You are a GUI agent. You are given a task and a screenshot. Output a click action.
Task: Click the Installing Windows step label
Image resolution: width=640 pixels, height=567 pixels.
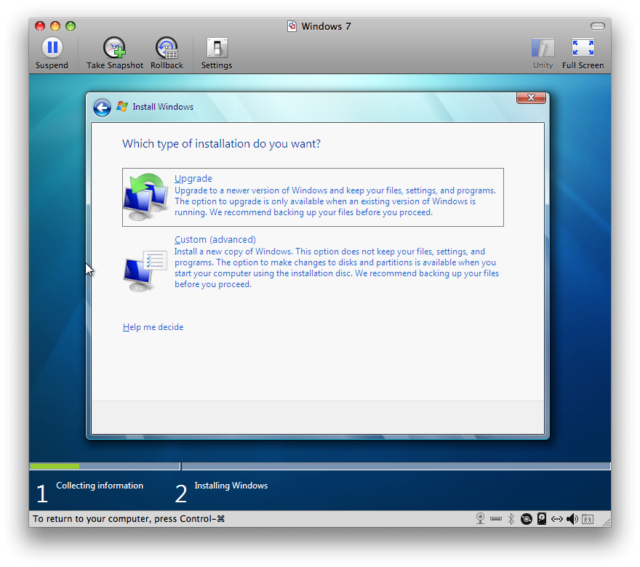[x=231, y=485]
